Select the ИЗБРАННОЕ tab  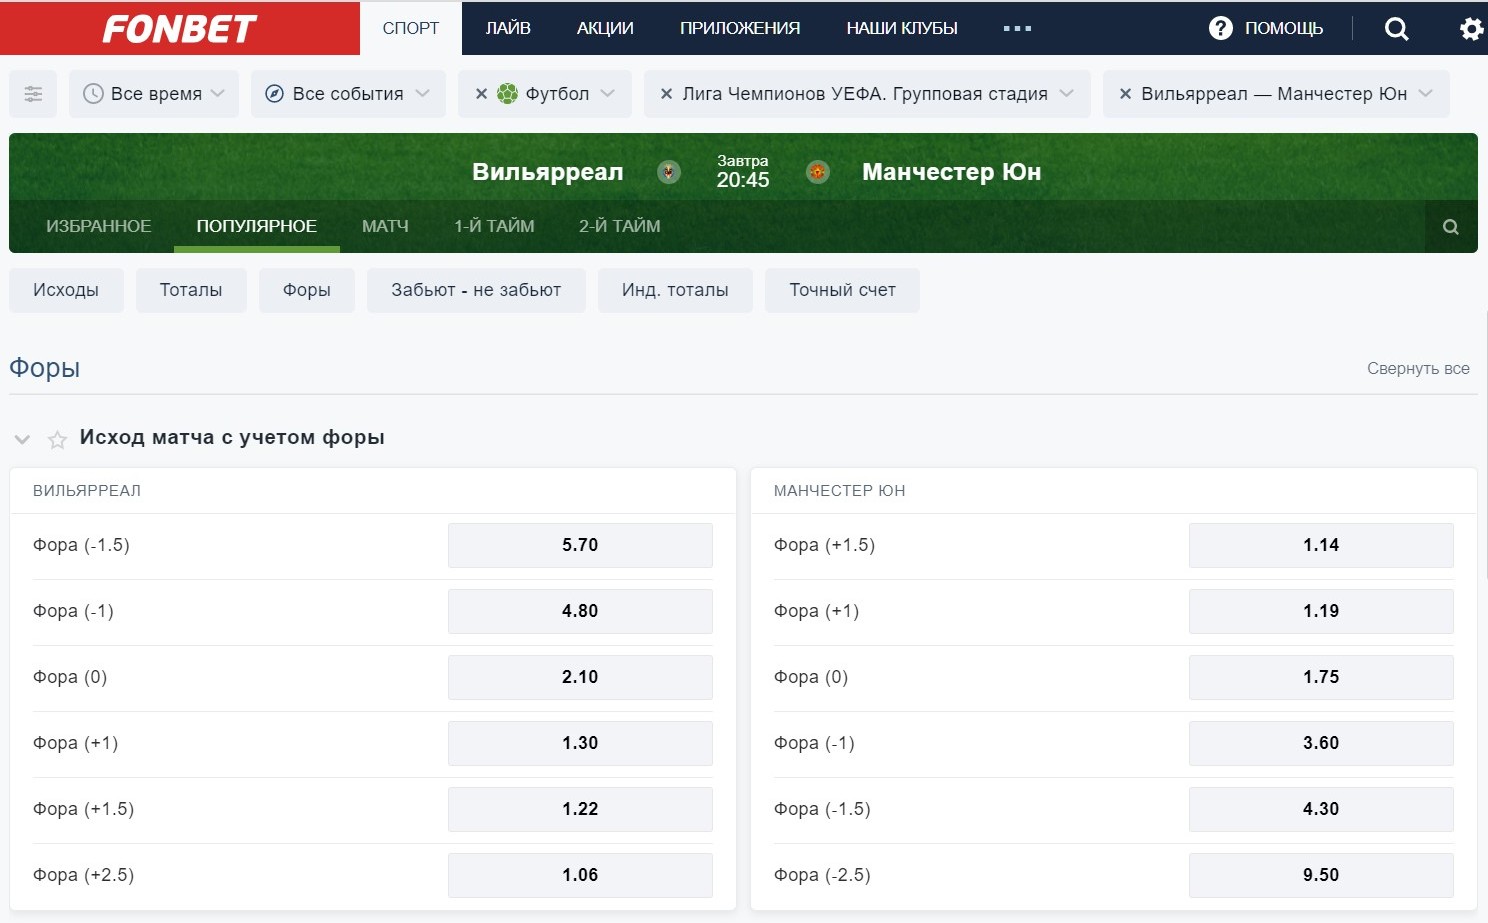[x=99, y=226]
